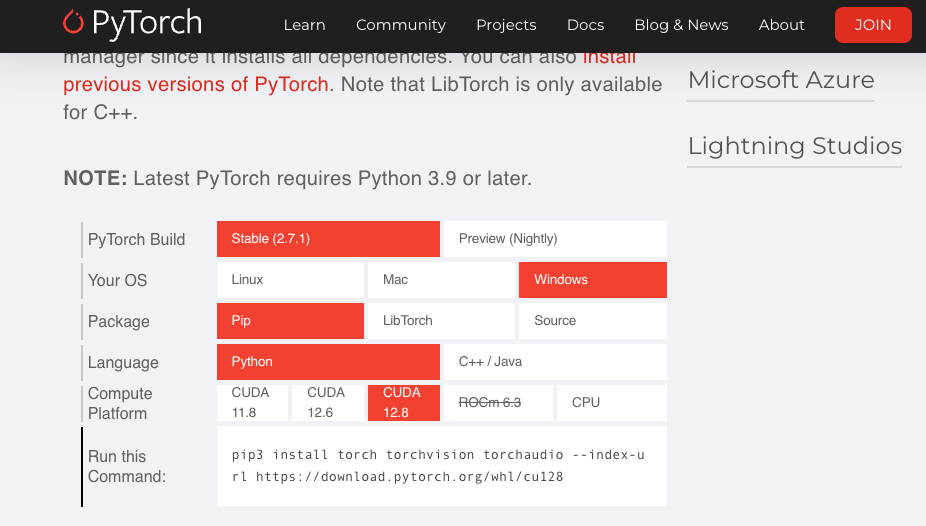Select the Preview (Nightly) build

tap(555, 239)
